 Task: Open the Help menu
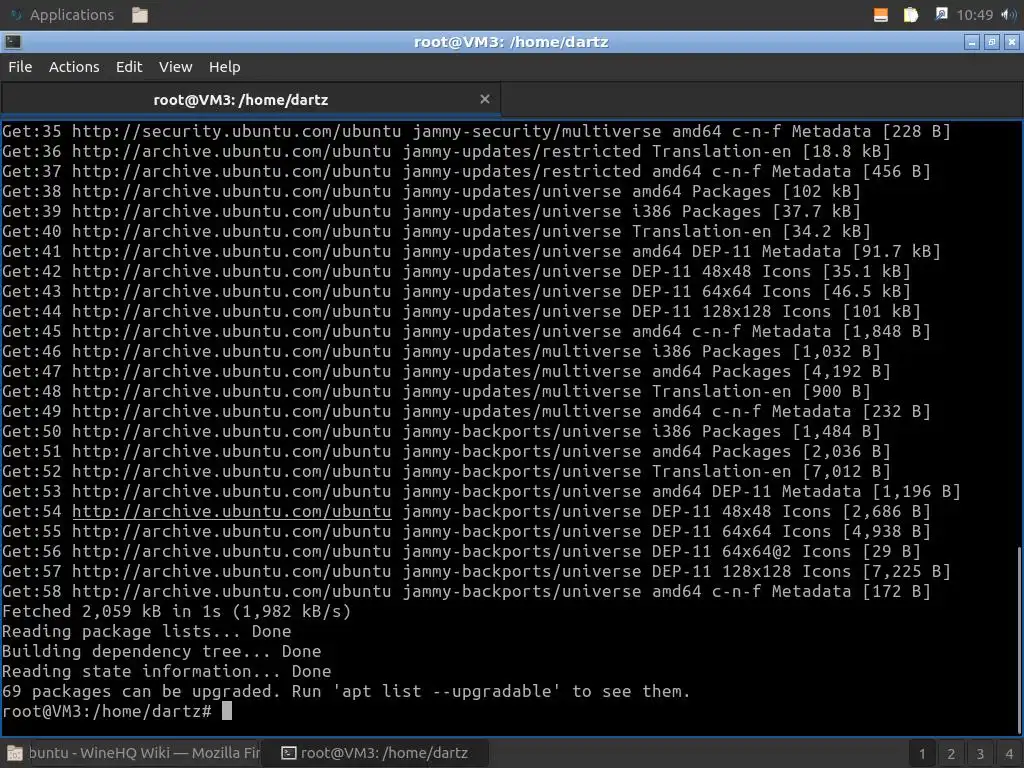225,67
